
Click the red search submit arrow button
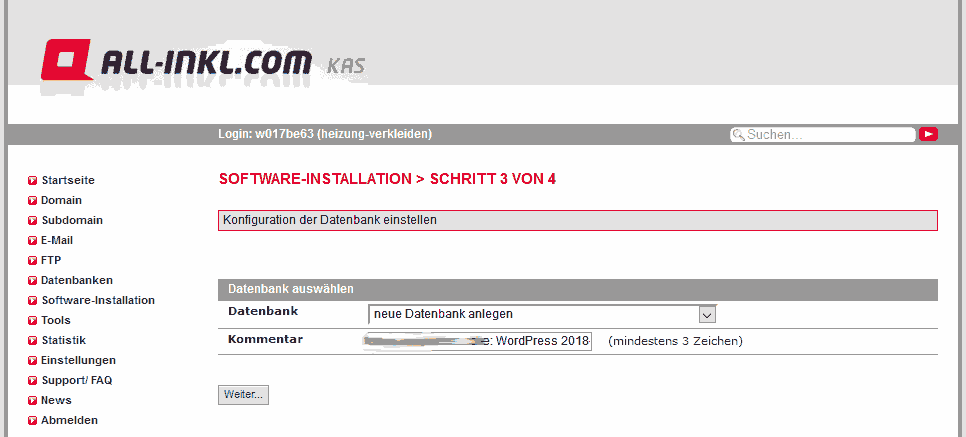pyautogui.click(x=928, y=134)
